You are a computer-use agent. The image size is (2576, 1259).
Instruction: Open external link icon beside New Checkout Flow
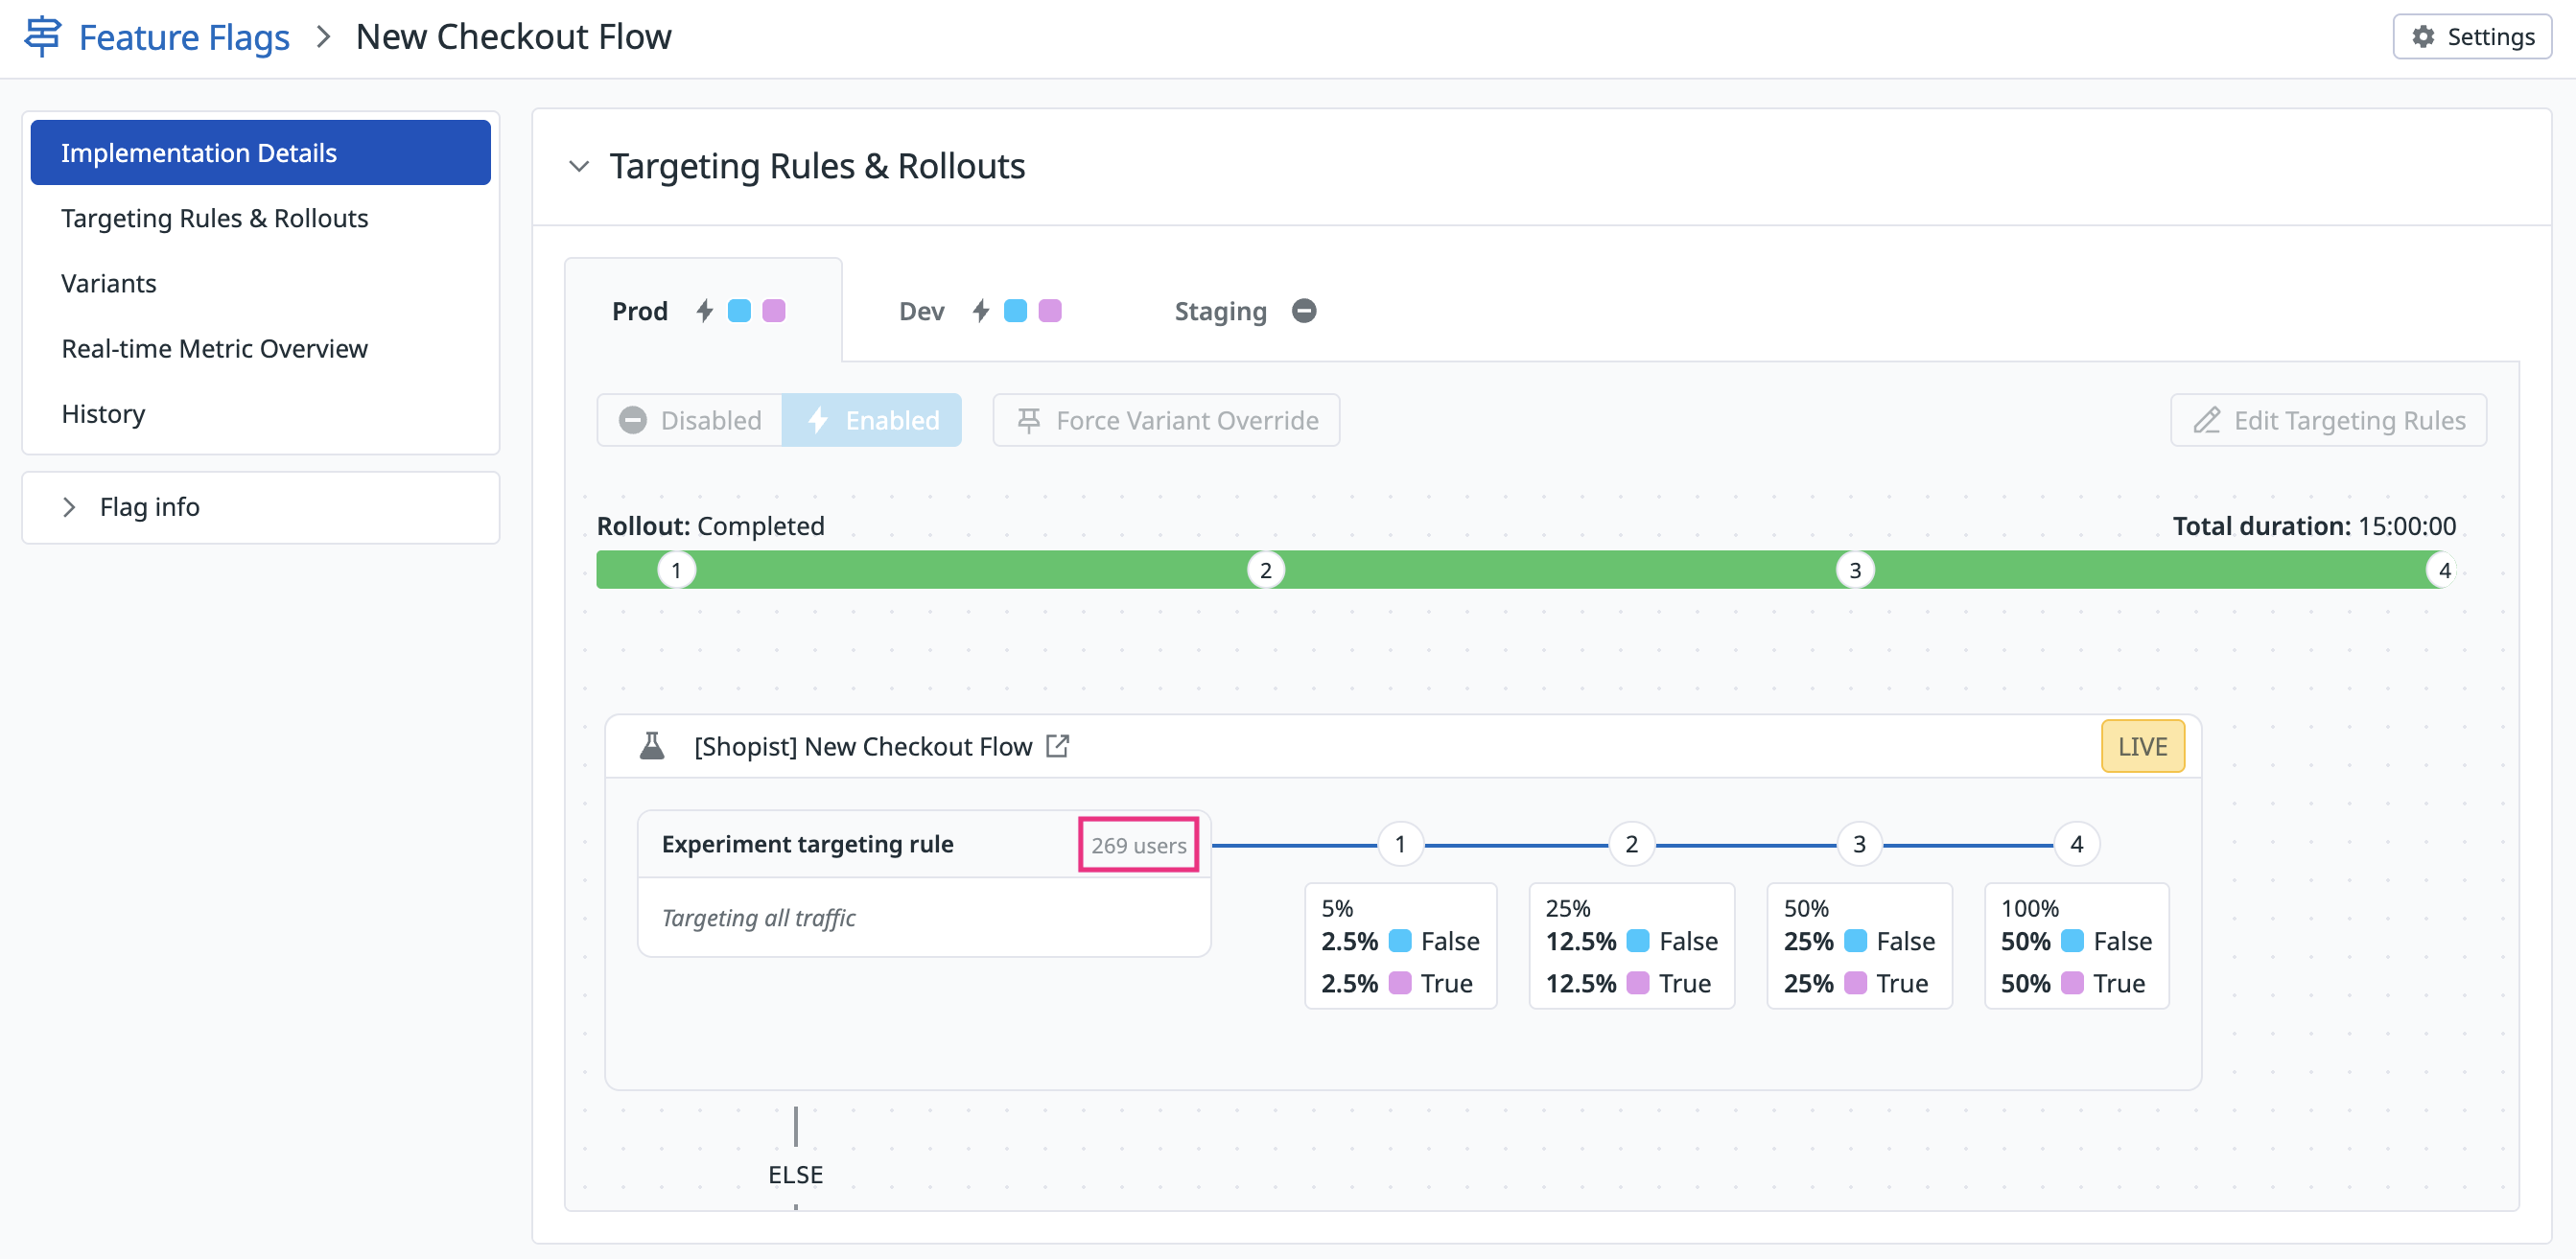tap(1057, 746)
